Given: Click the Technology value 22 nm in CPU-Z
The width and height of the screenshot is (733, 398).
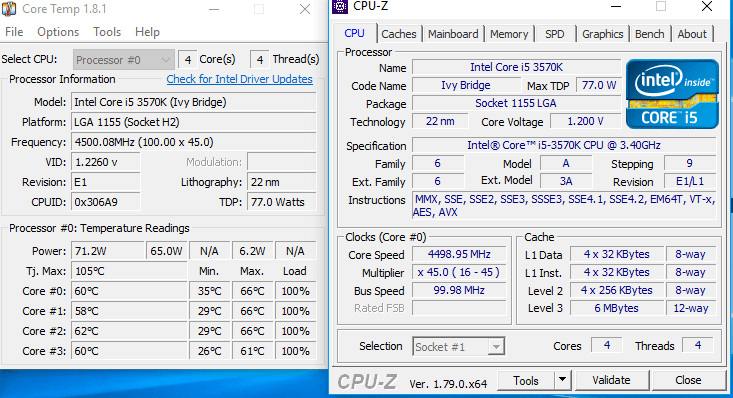Looking at the screenshot, I should click(440, 122).
